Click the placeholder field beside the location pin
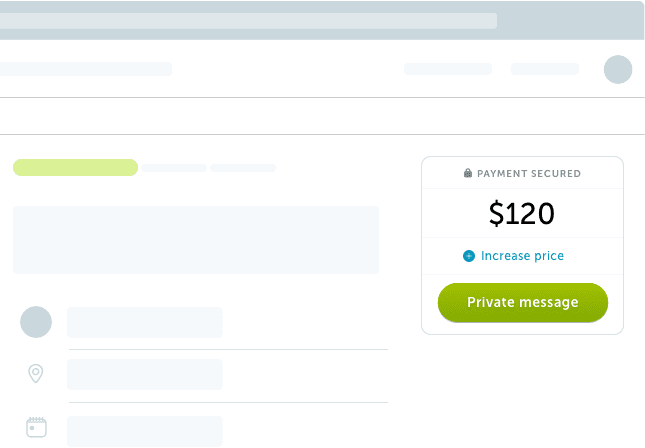This screenshot has width=645, height=448. point(145,374)
